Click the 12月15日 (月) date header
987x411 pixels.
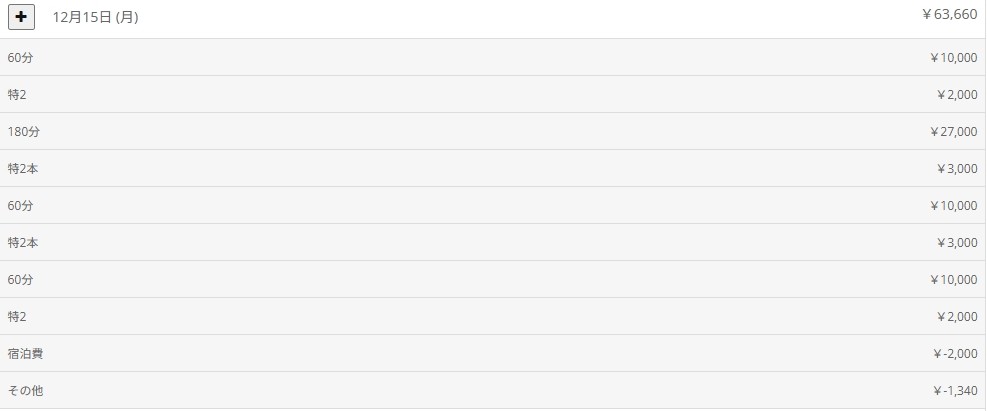click(x=95, y=18)
